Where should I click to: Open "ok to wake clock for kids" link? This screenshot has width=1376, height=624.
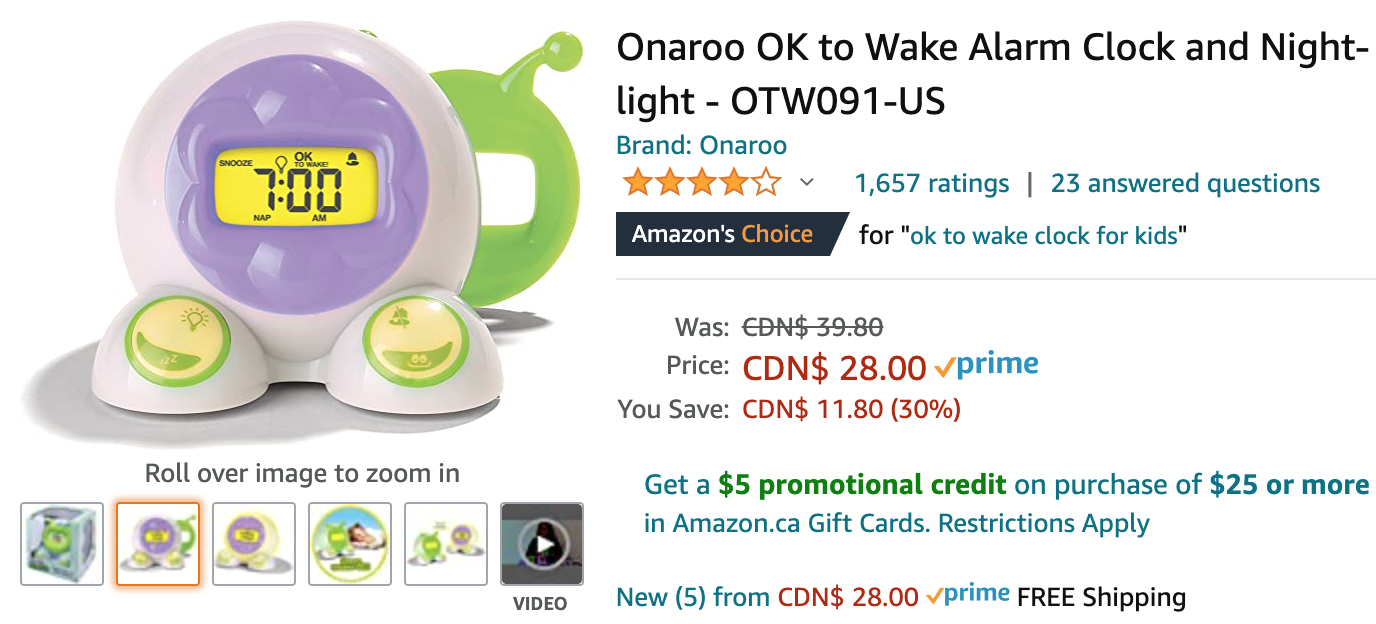click(1044, 236)
